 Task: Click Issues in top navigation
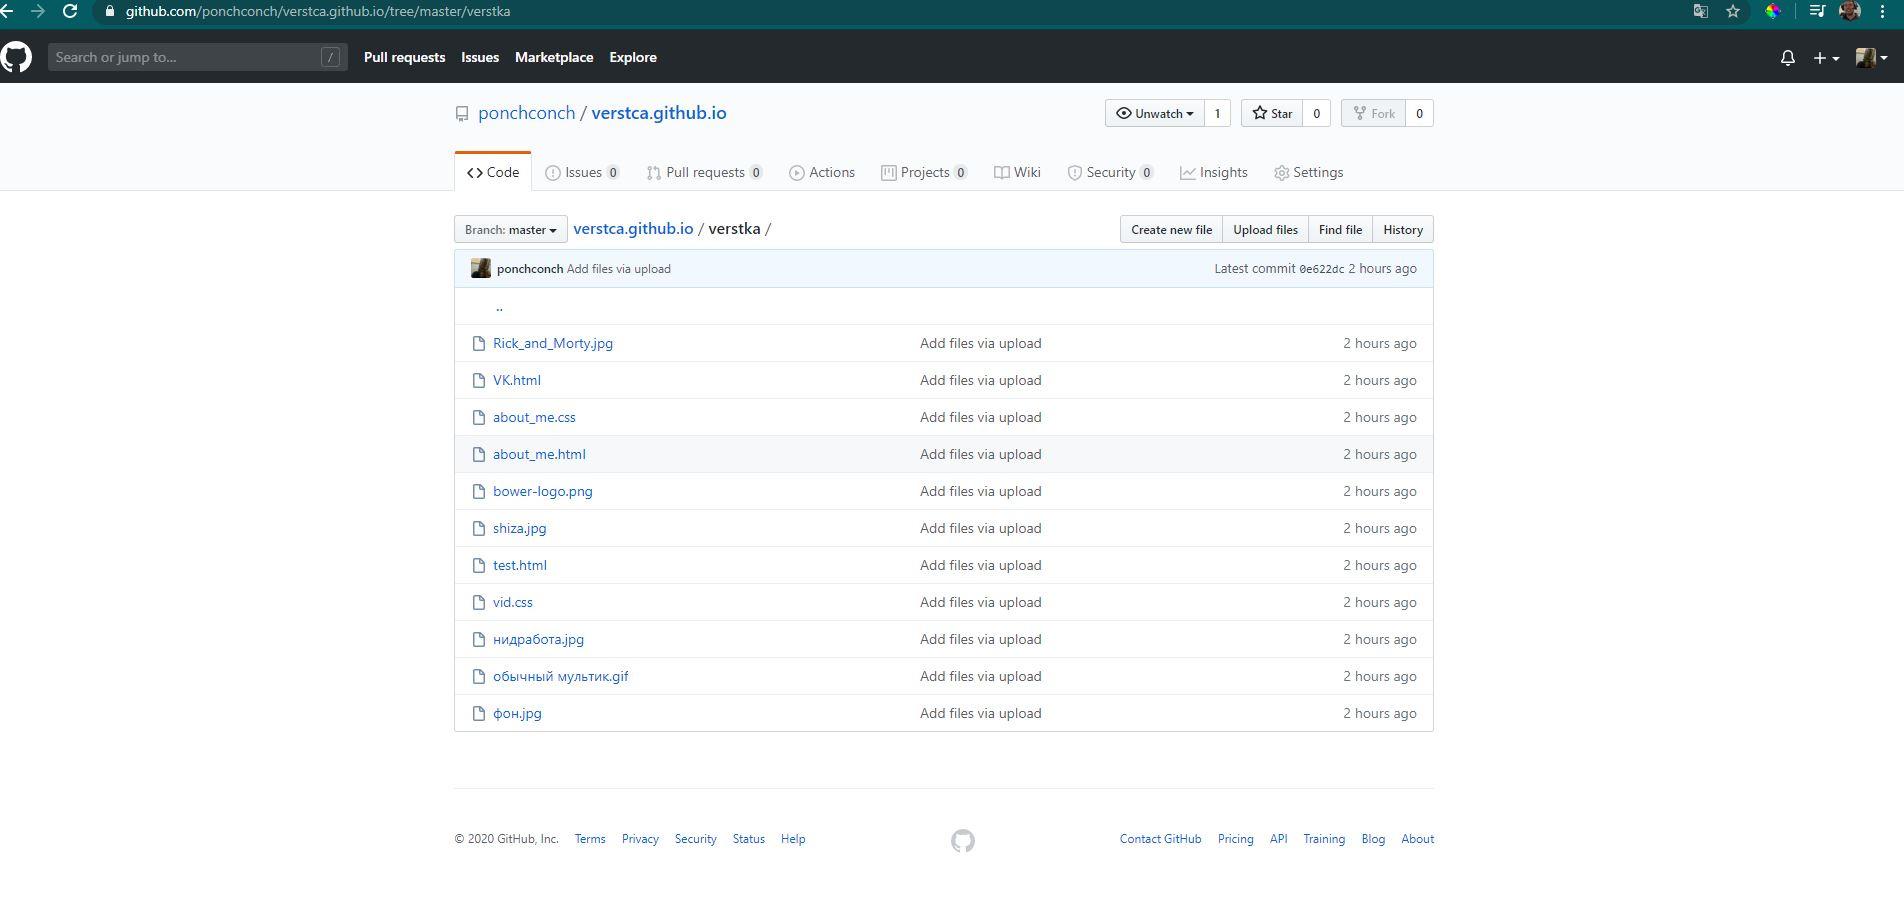[480, 57]
